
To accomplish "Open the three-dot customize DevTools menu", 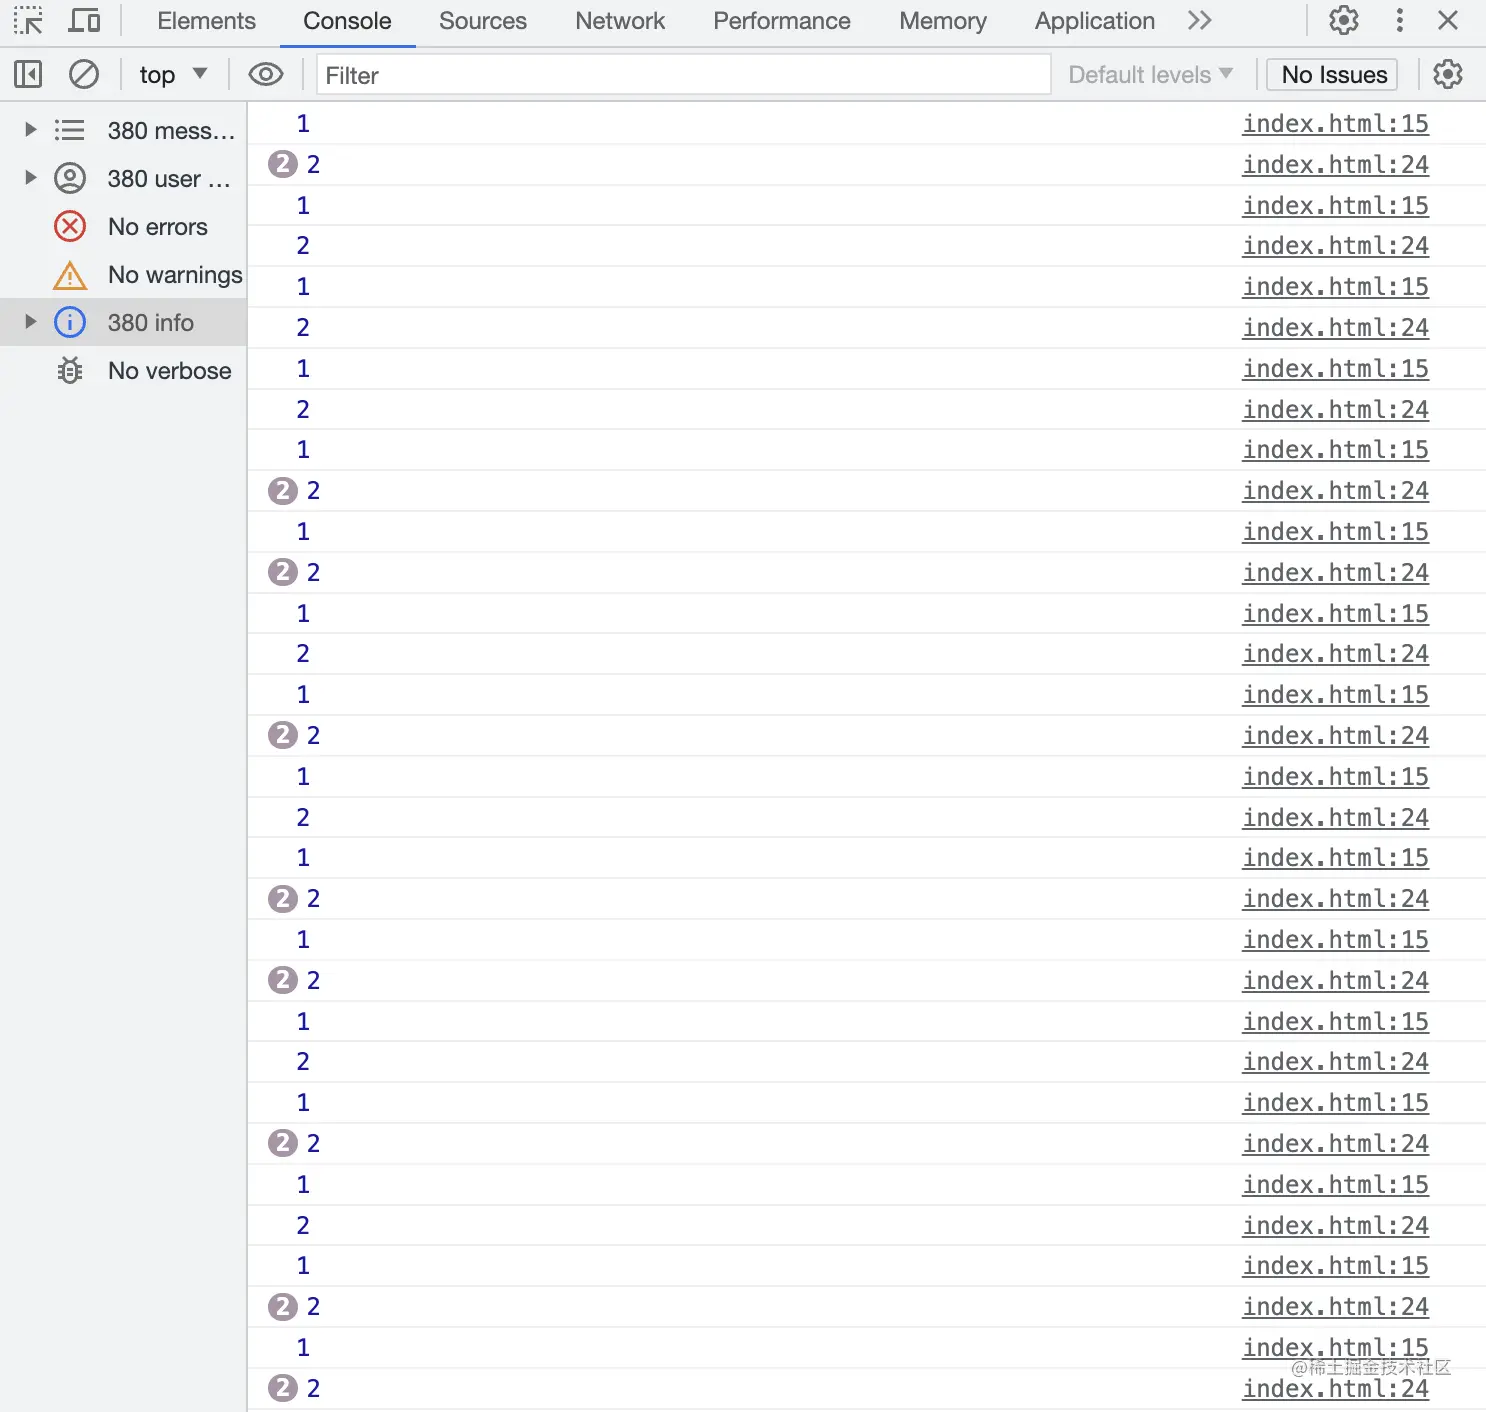I will click(x=1399, y=20).
